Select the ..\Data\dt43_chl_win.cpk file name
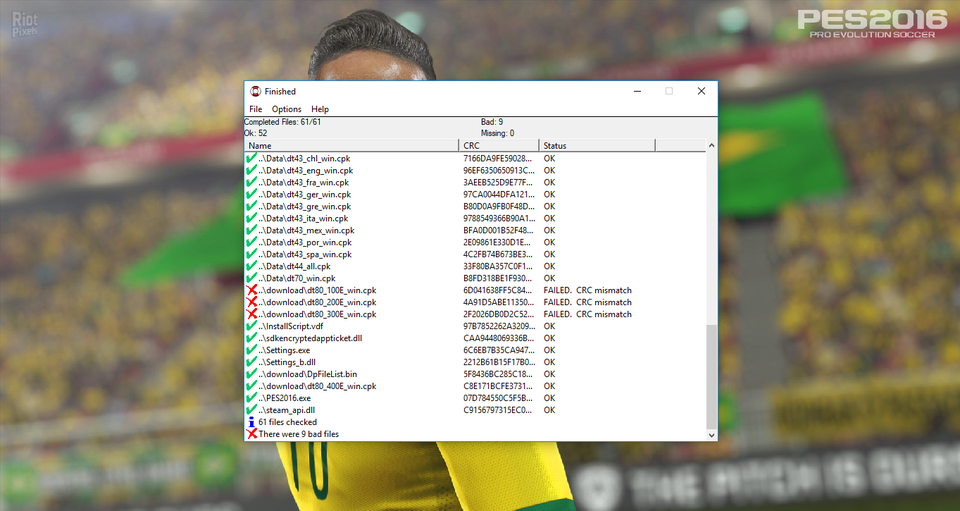The height and width of the screenshot is (511, 960). pyautogui.click(x=304, y=159)
